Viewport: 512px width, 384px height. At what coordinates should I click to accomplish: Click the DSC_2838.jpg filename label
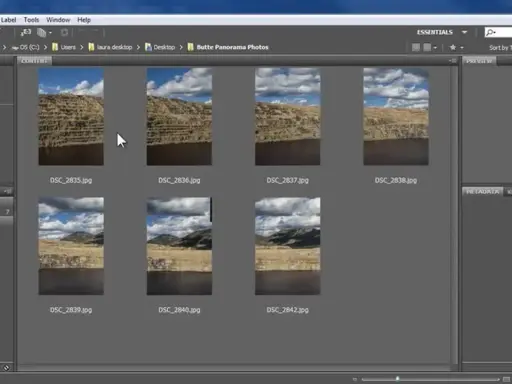click(396, 180)
